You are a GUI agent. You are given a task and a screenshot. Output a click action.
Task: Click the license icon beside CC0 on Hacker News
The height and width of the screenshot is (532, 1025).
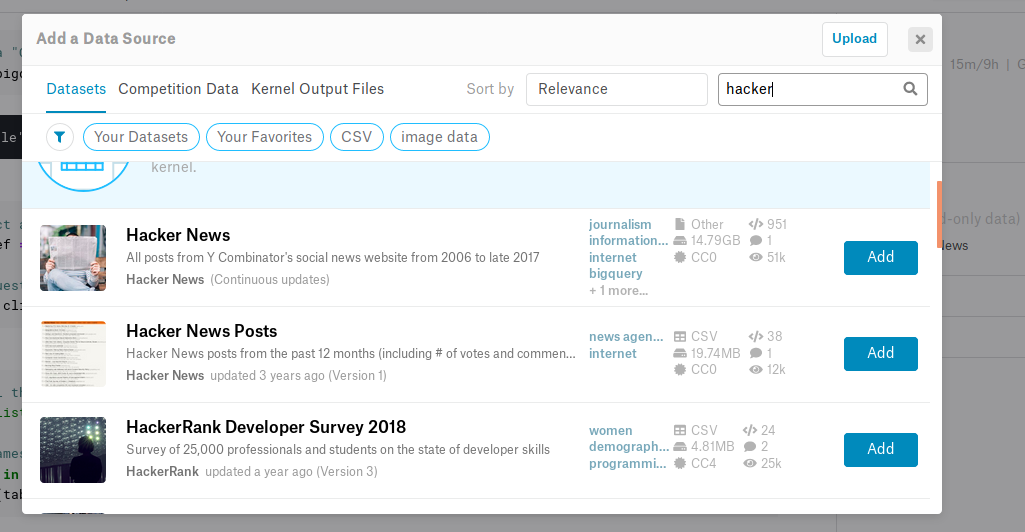pos(680,258)
